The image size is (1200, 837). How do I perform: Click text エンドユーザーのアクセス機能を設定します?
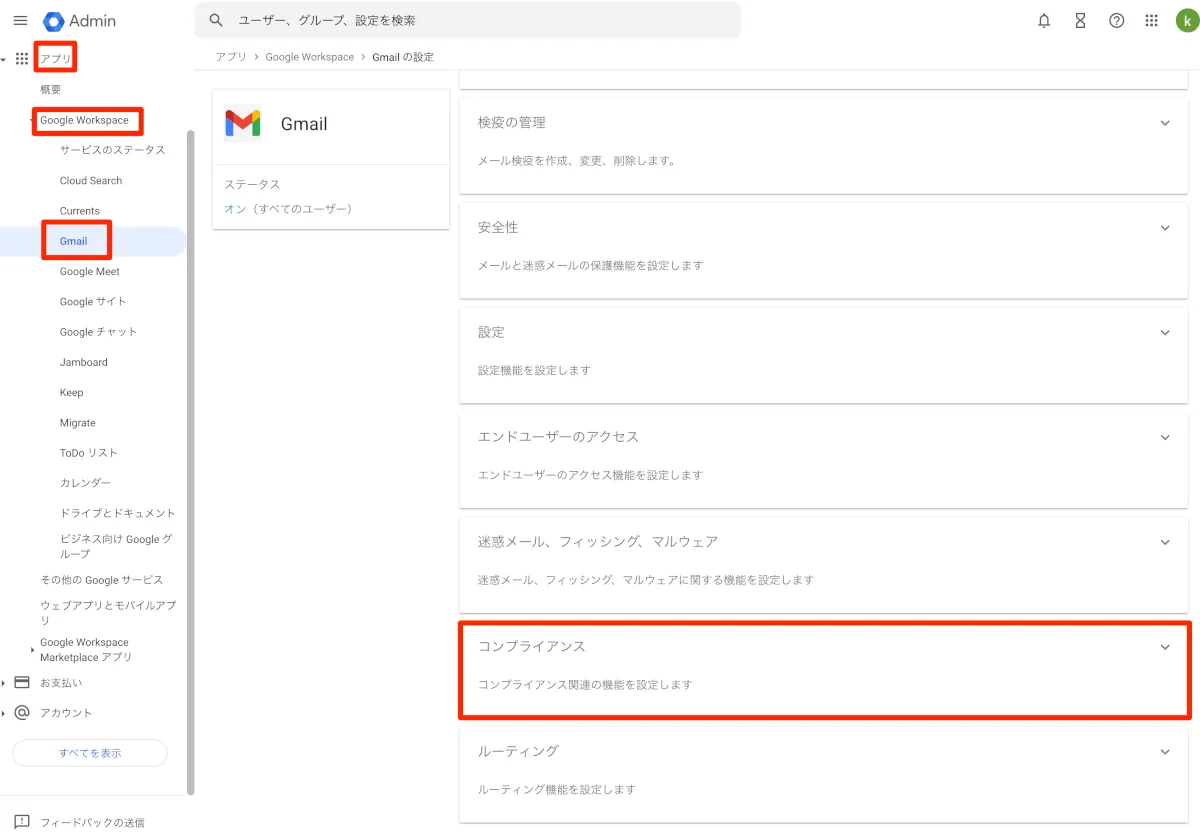click(590, 475)
